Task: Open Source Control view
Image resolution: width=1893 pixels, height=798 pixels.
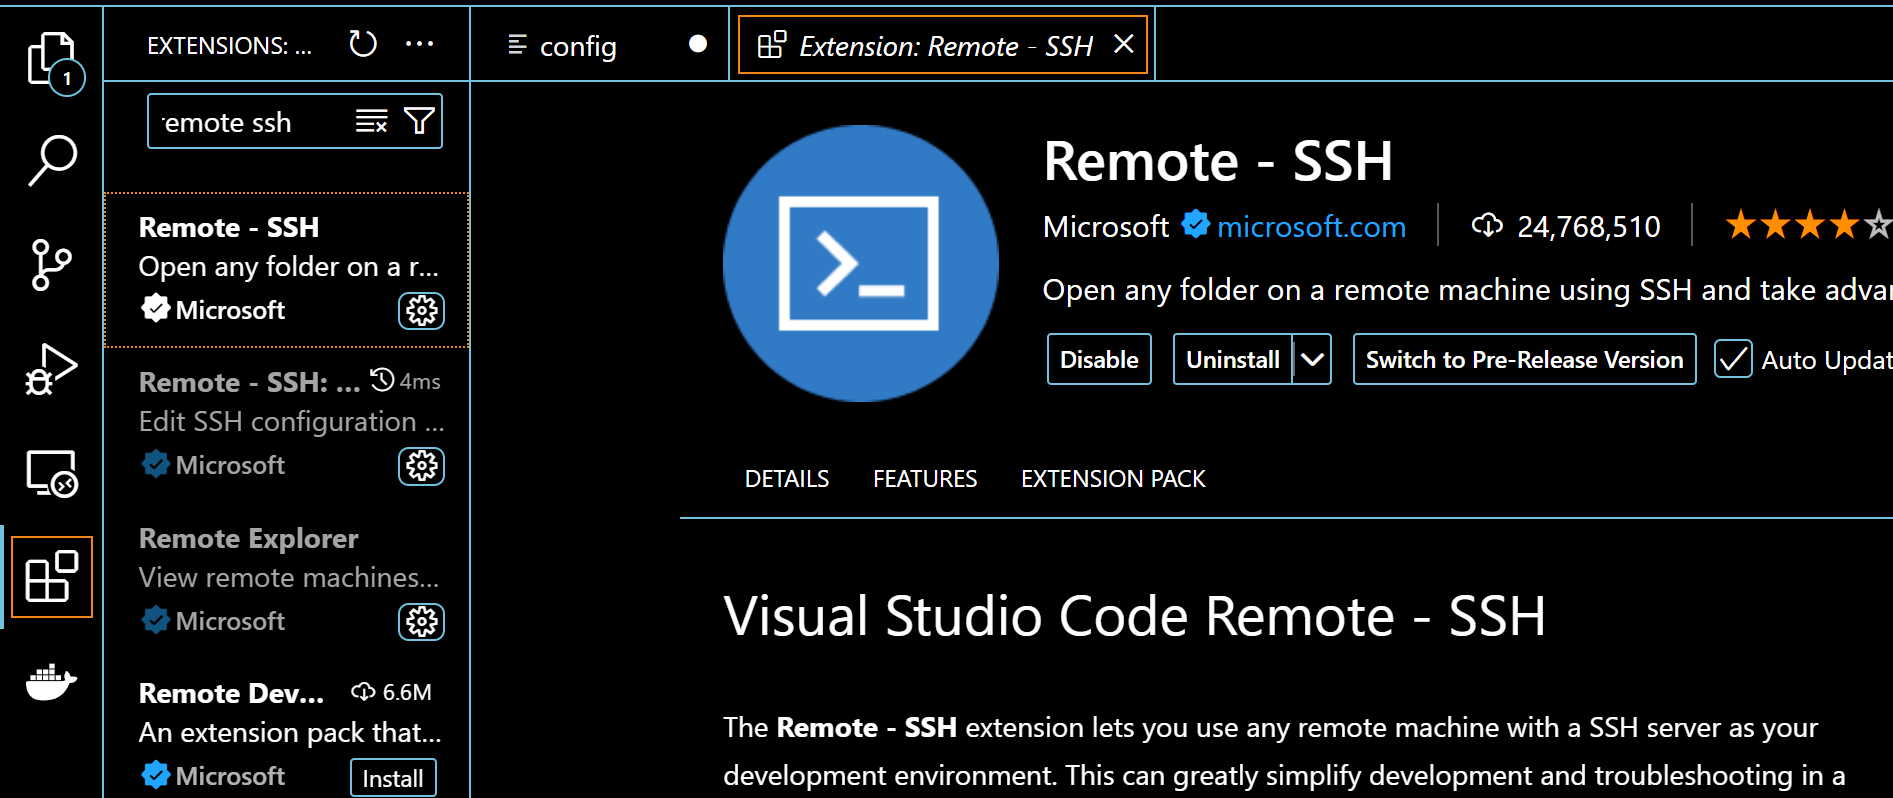Action: tap(52, 265)
